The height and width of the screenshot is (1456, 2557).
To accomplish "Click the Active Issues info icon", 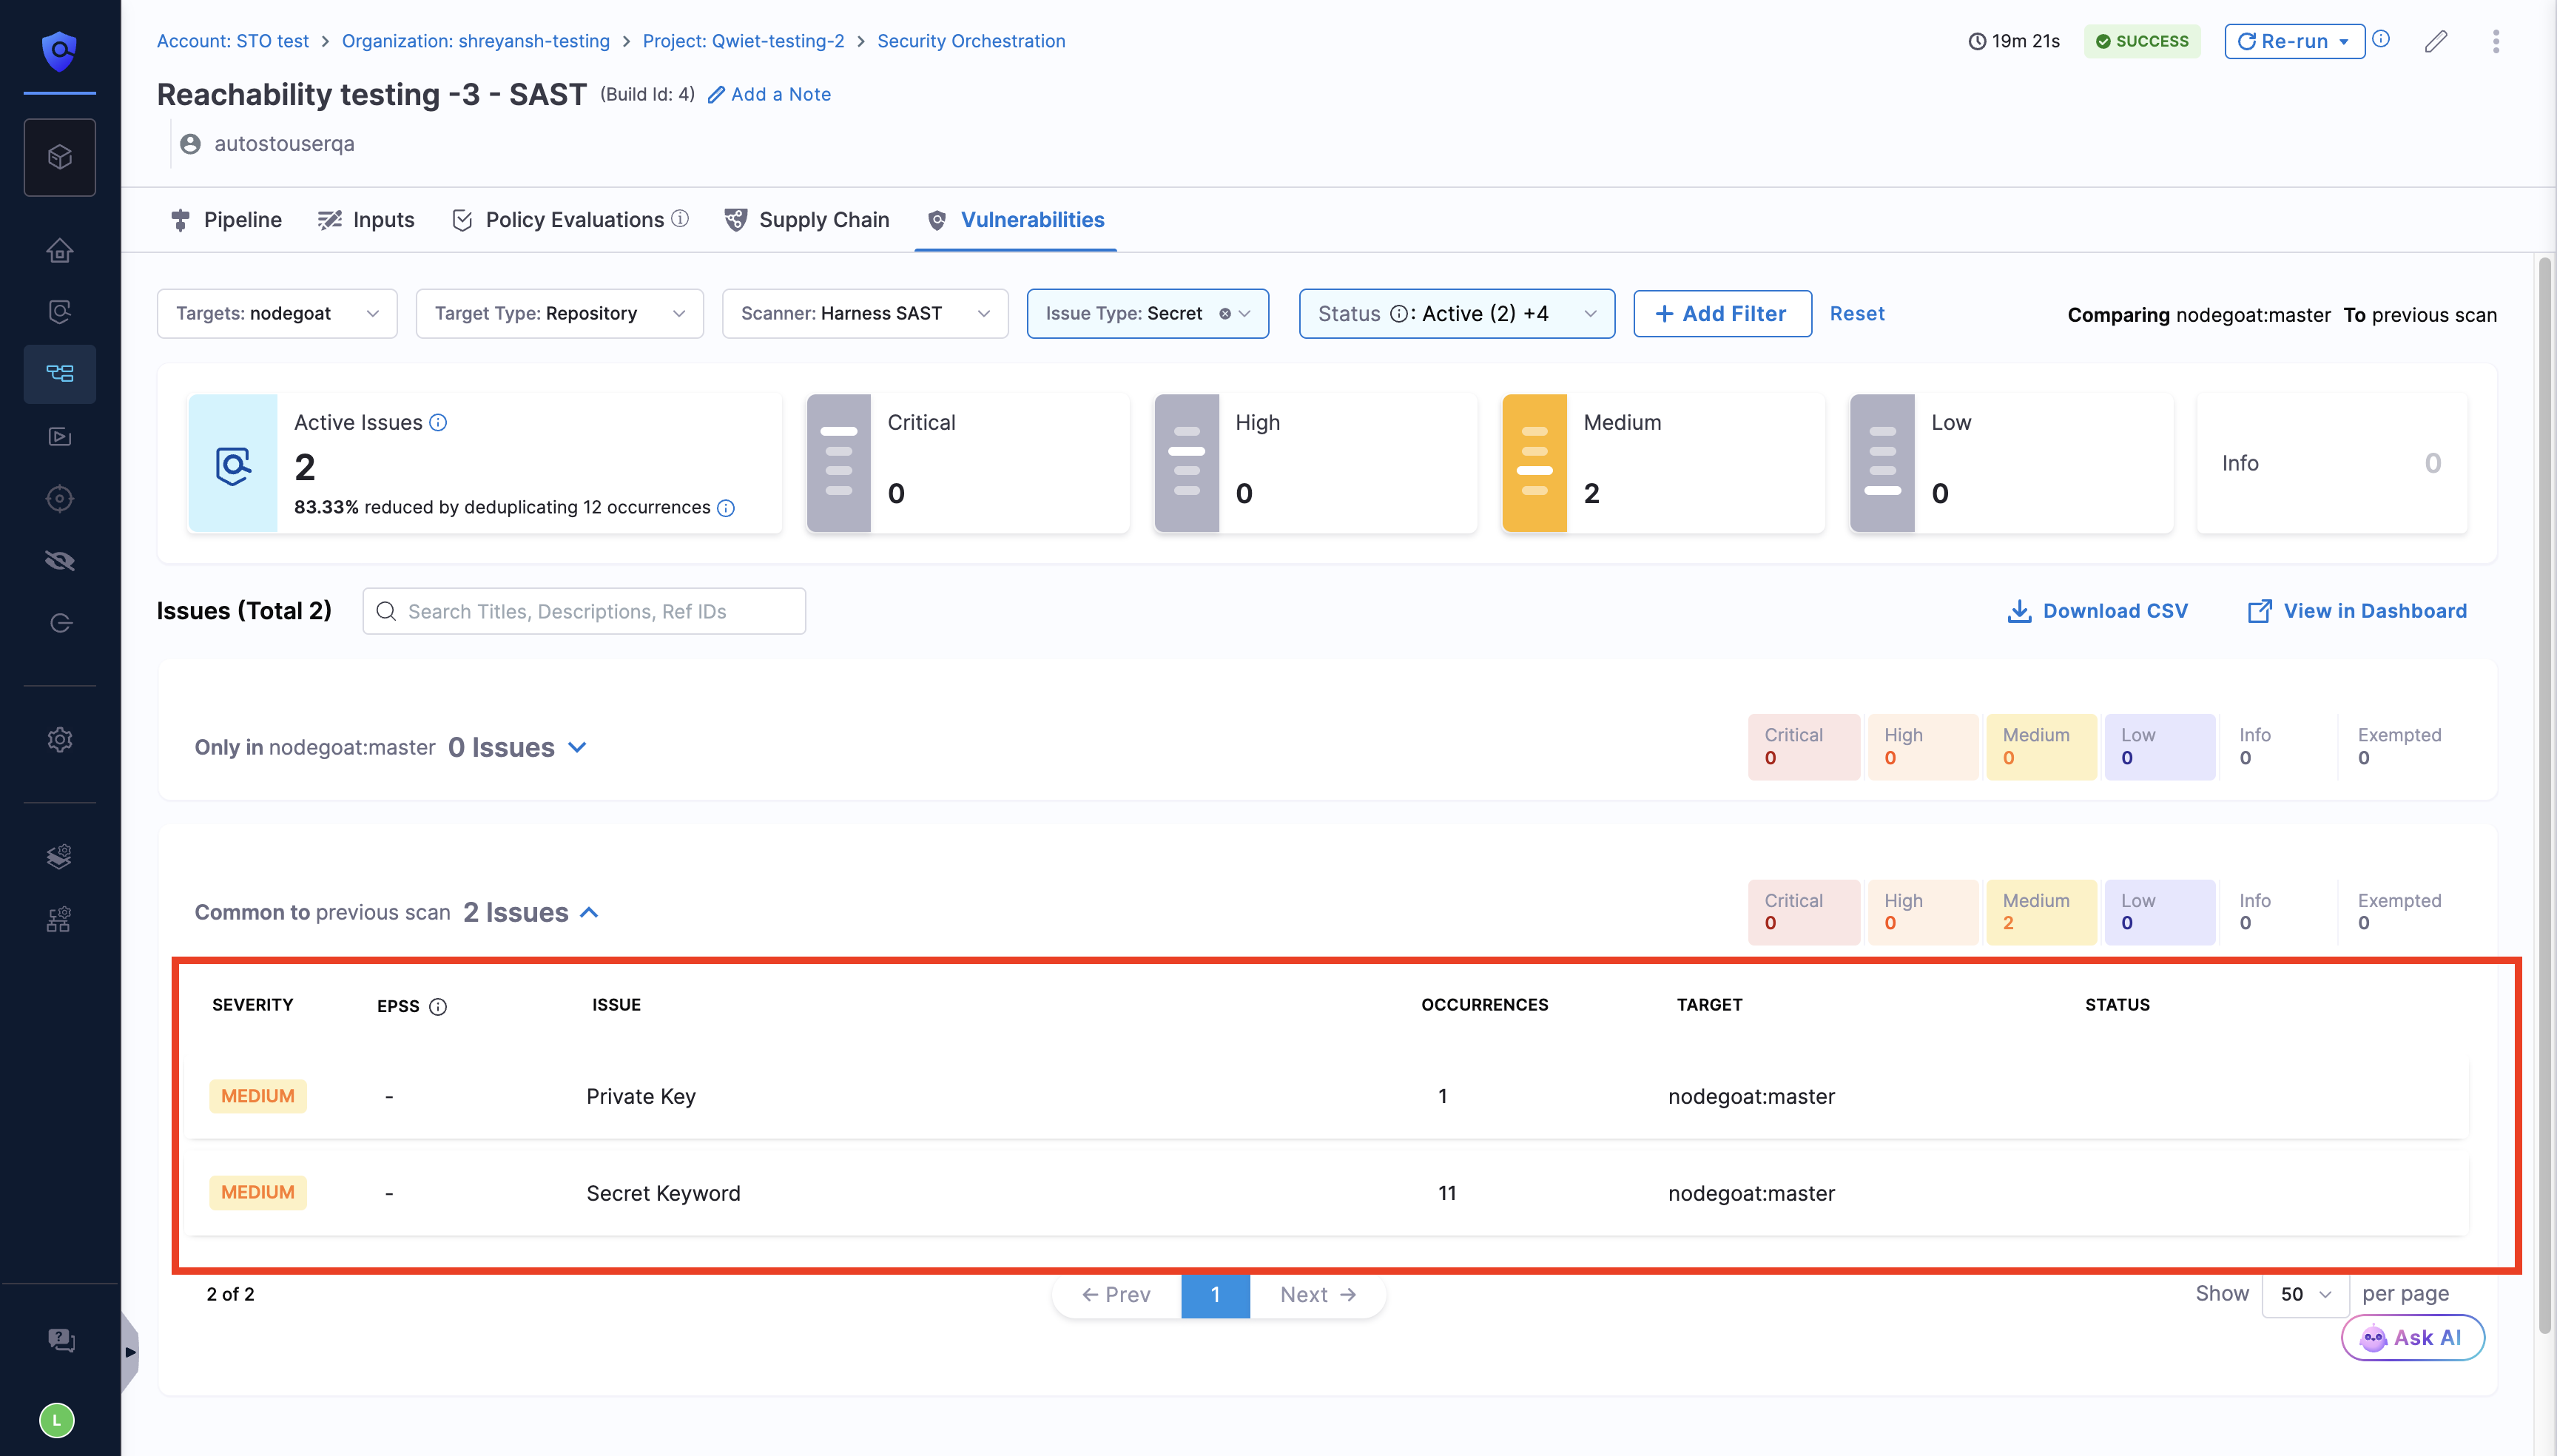I will pyautogui.click(x=438, y=422).
